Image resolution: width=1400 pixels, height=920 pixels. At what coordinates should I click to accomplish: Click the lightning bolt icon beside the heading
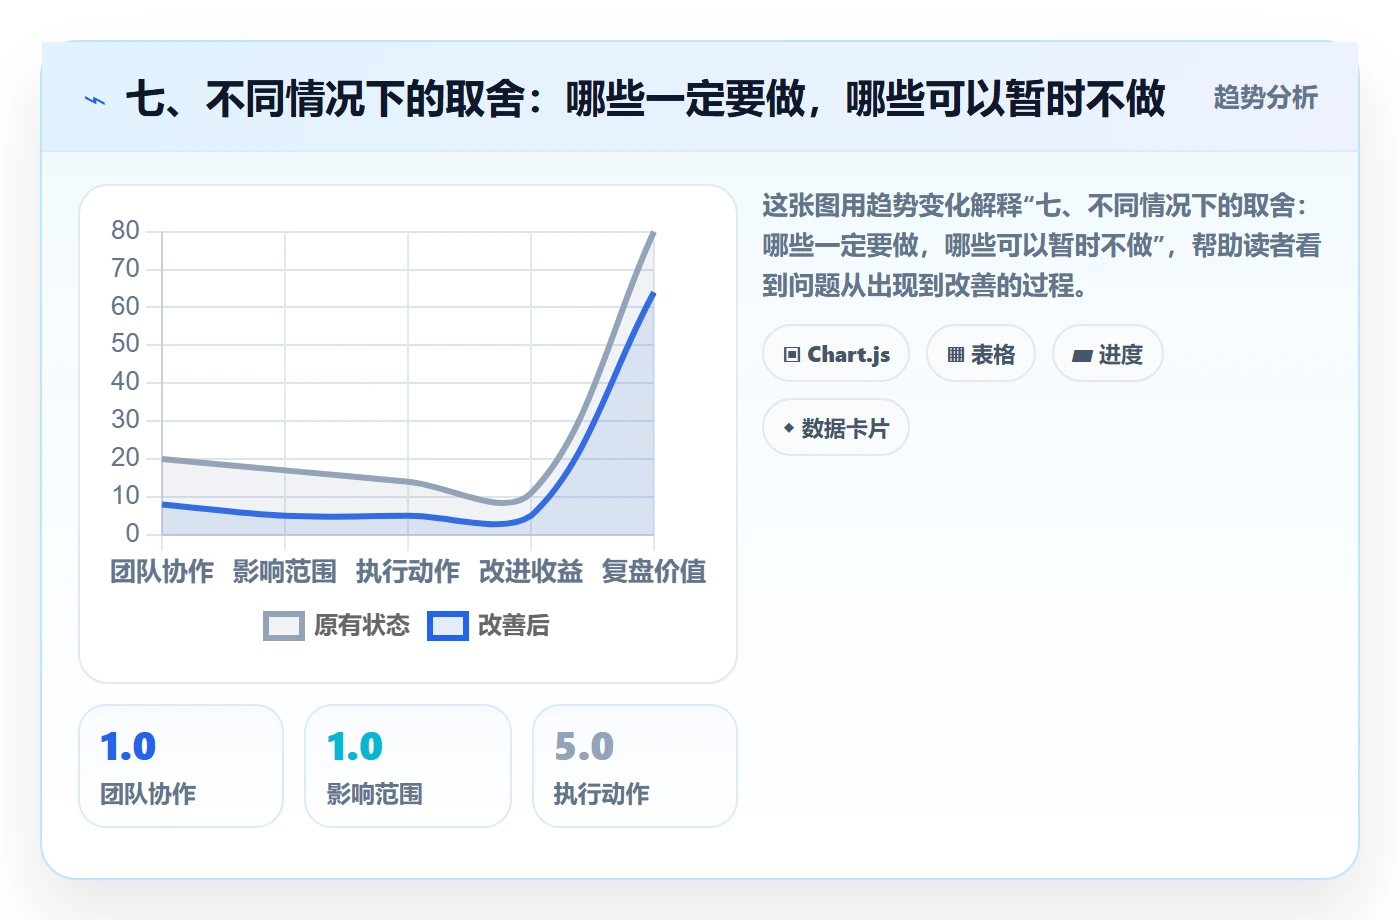click(x=95, y=100)
